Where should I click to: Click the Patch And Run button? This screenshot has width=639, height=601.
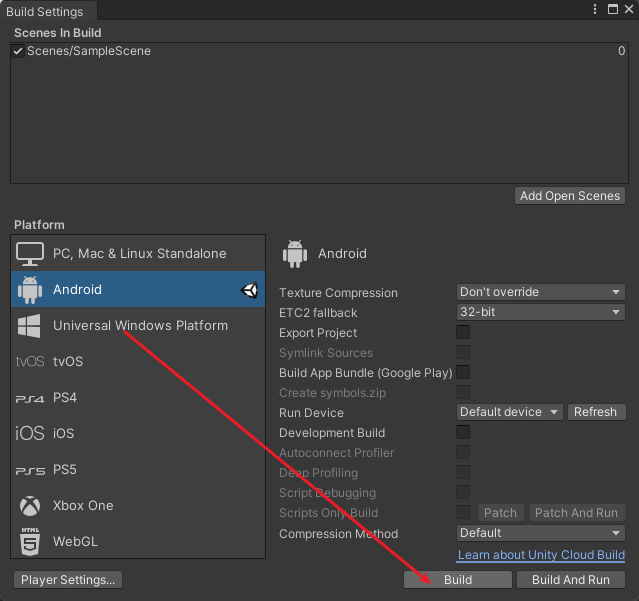pyautogui.click(x=577, y=513)
